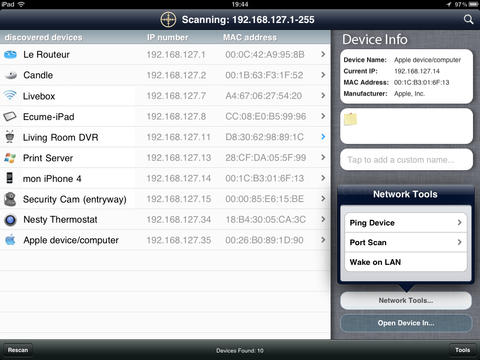
Task: Tap the search magnifier icon
Action: coord(468,20)
